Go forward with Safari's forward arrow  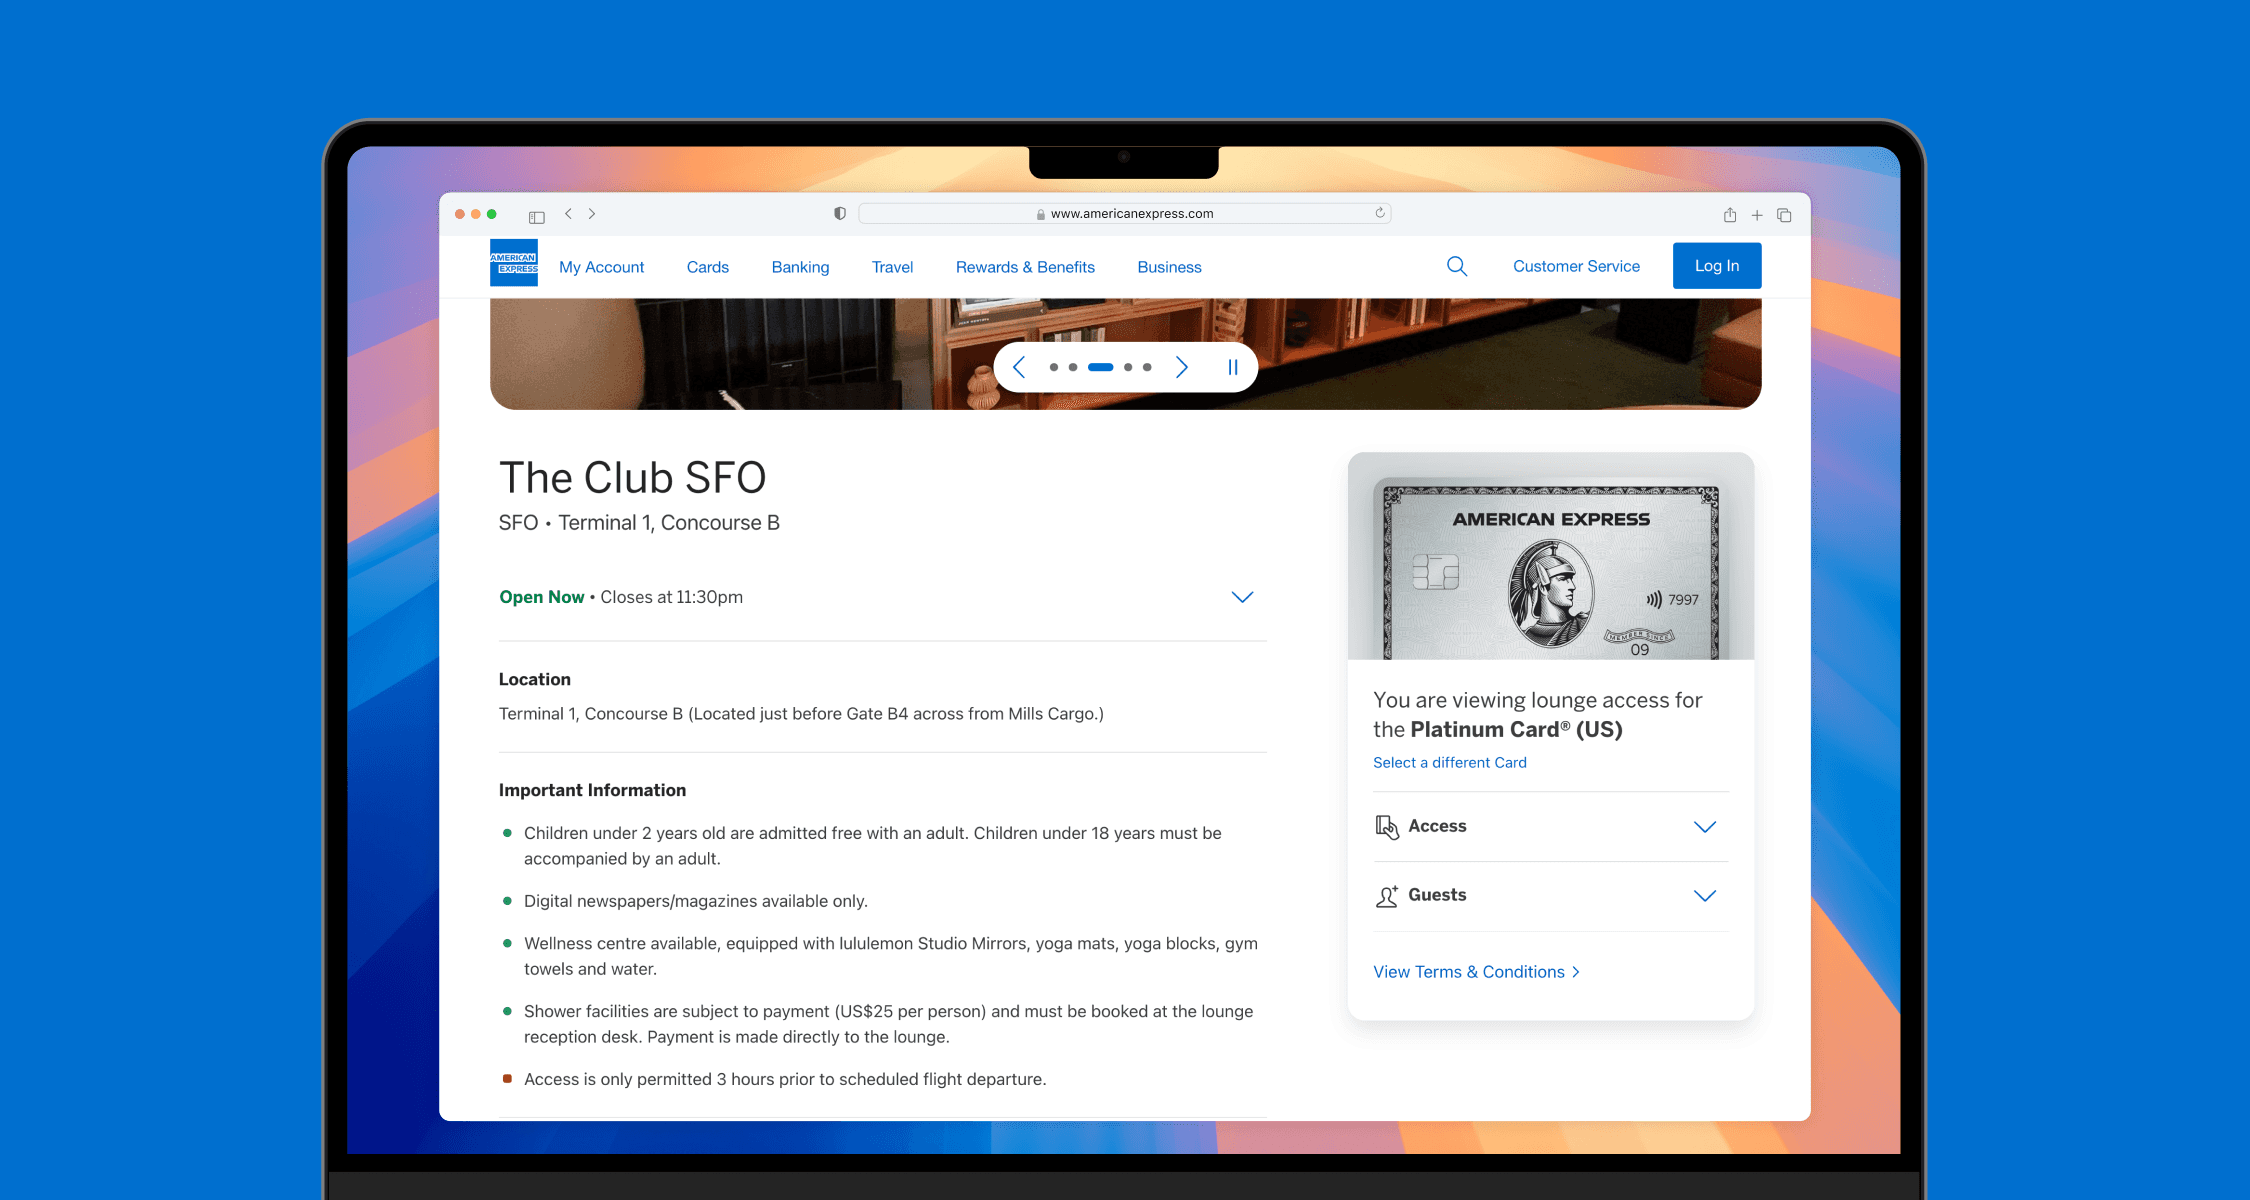click(592, 214)
